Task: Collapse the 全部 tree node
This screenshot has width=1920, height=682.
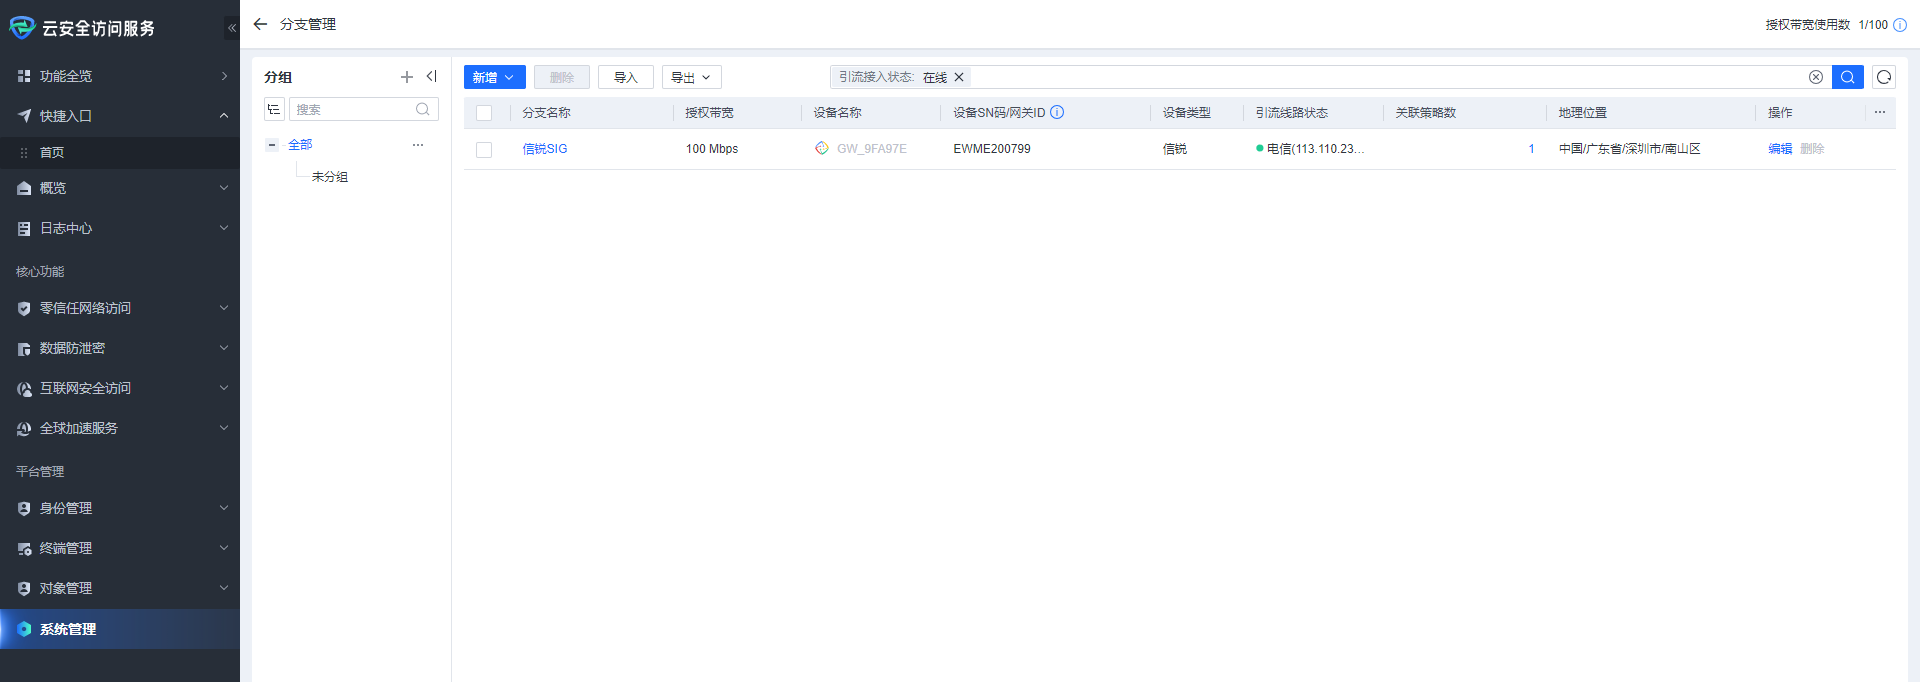Action: (x=272, y=145)
